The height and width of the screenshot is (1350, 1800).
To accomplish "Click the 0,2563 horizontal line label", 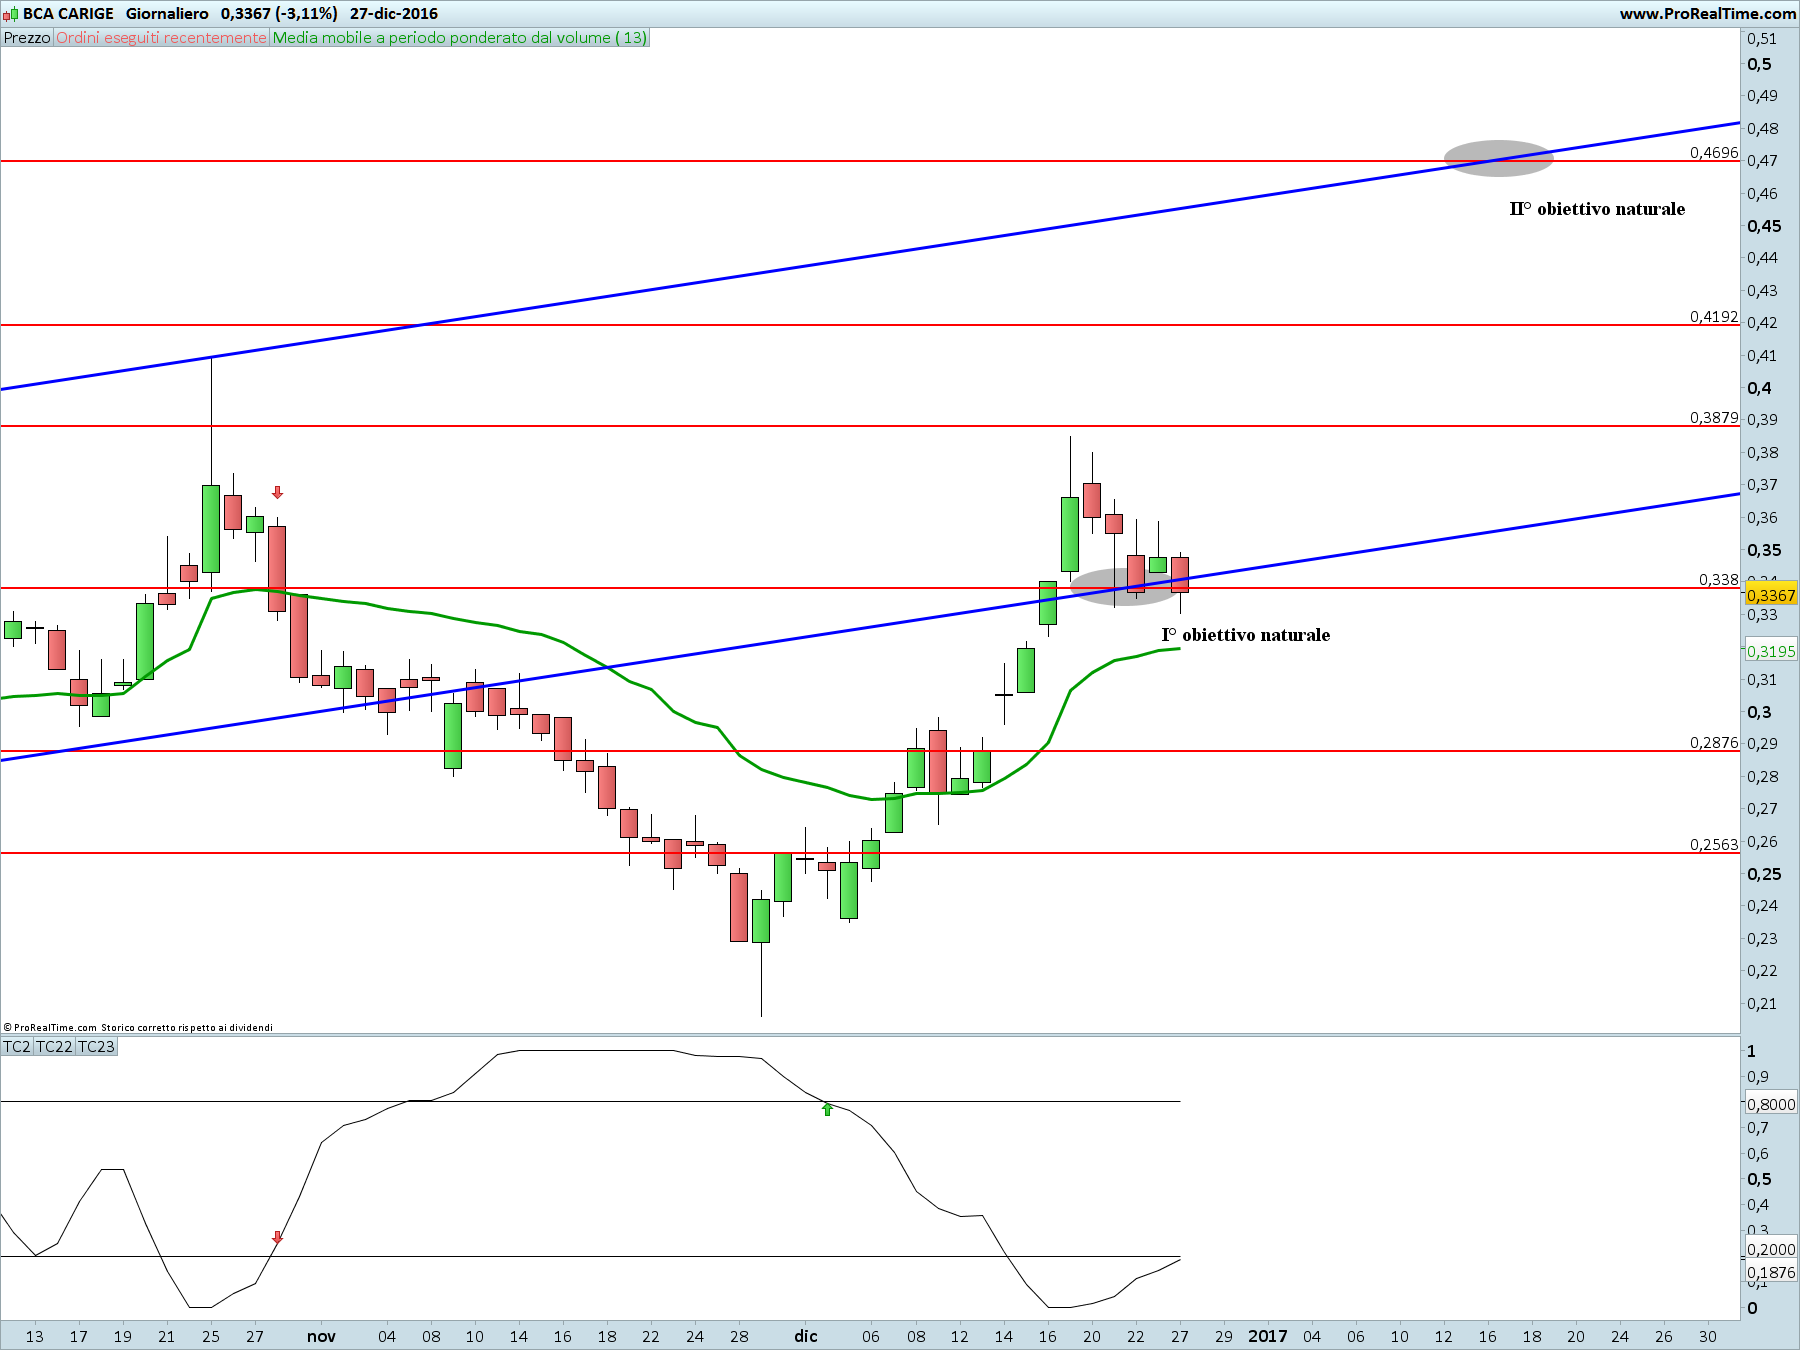I will coord(1714,845).
